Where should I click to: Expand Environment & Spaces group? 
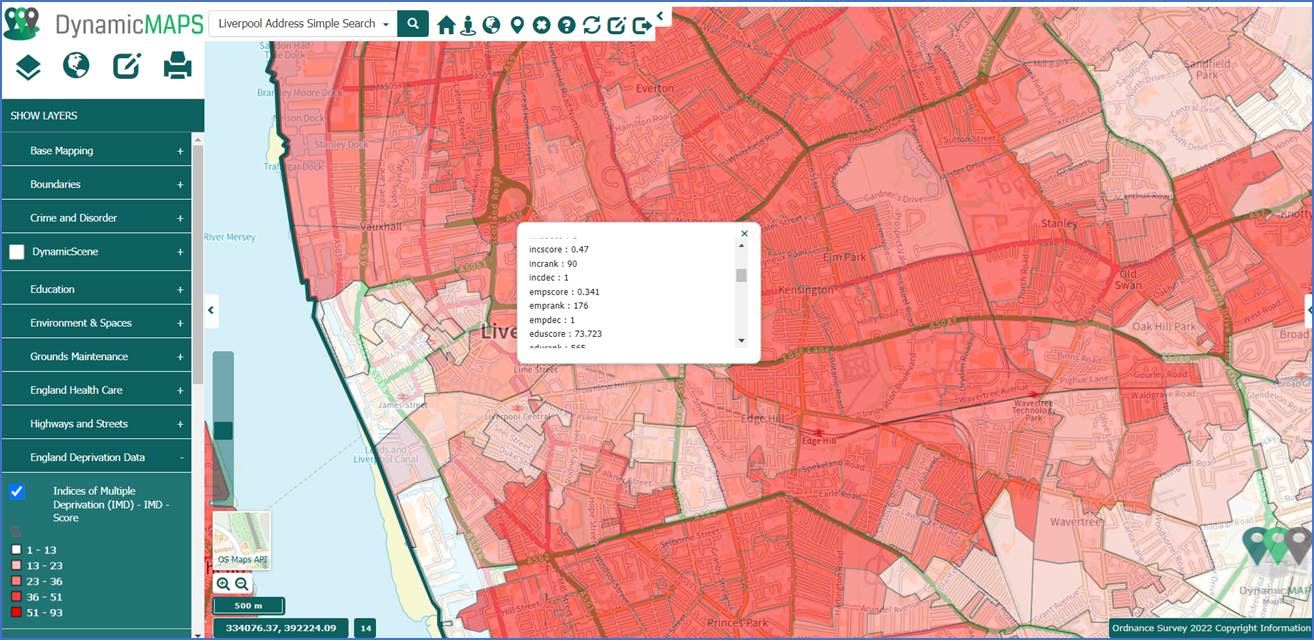[x=180, y=323]
